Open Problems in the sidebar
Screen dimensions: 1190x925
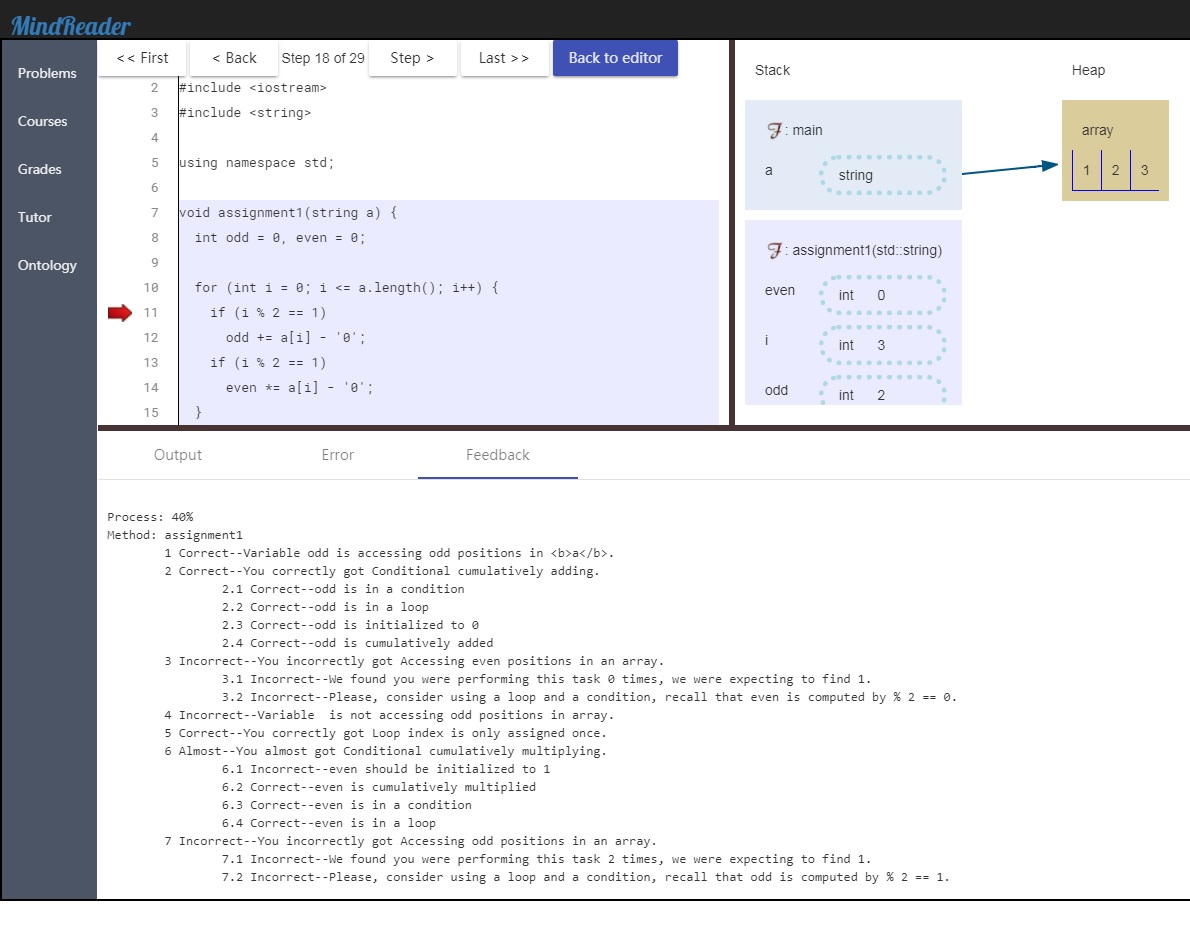coord(47,73)
